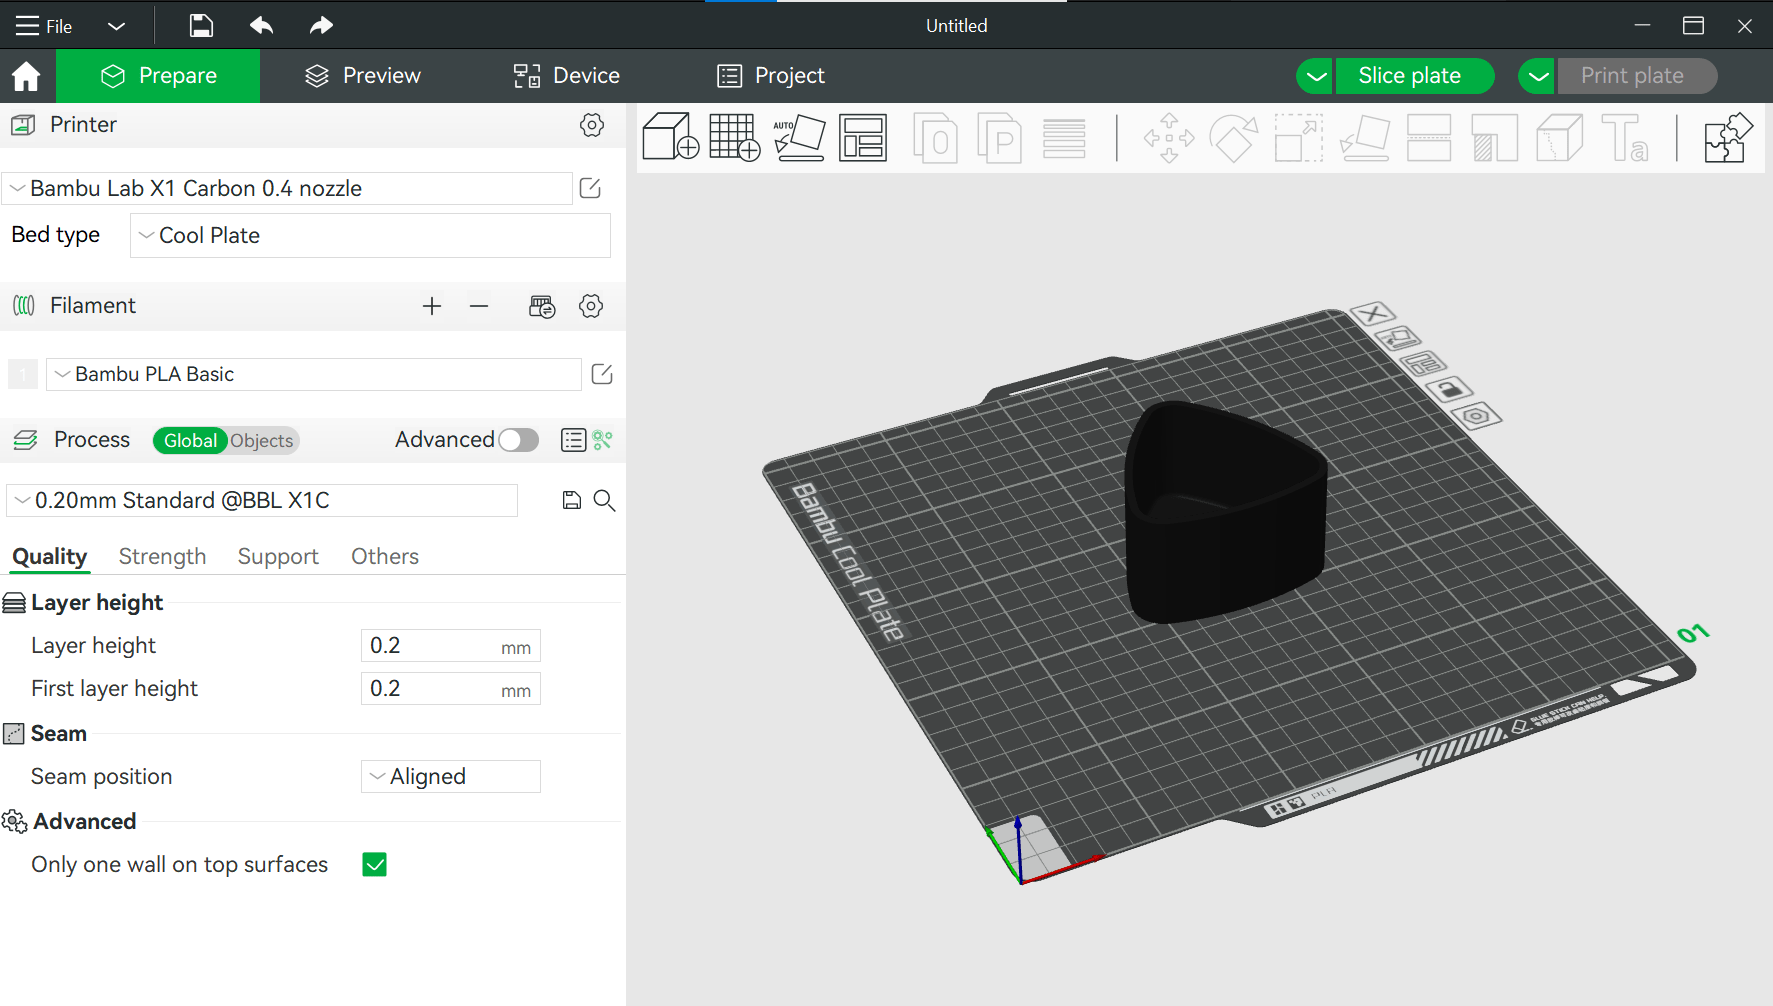Screen dimensions: 1773x1006
Task: Open plate settings icon
Action: click(x=1477, y=416)
